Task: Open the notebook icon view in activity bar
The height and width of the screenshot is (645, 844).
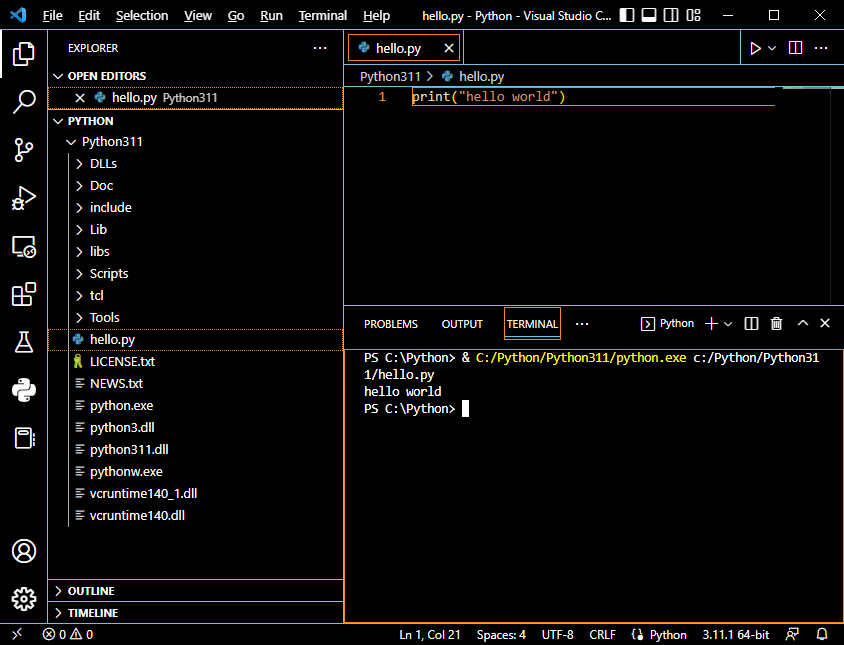Action: coord(24,438)
